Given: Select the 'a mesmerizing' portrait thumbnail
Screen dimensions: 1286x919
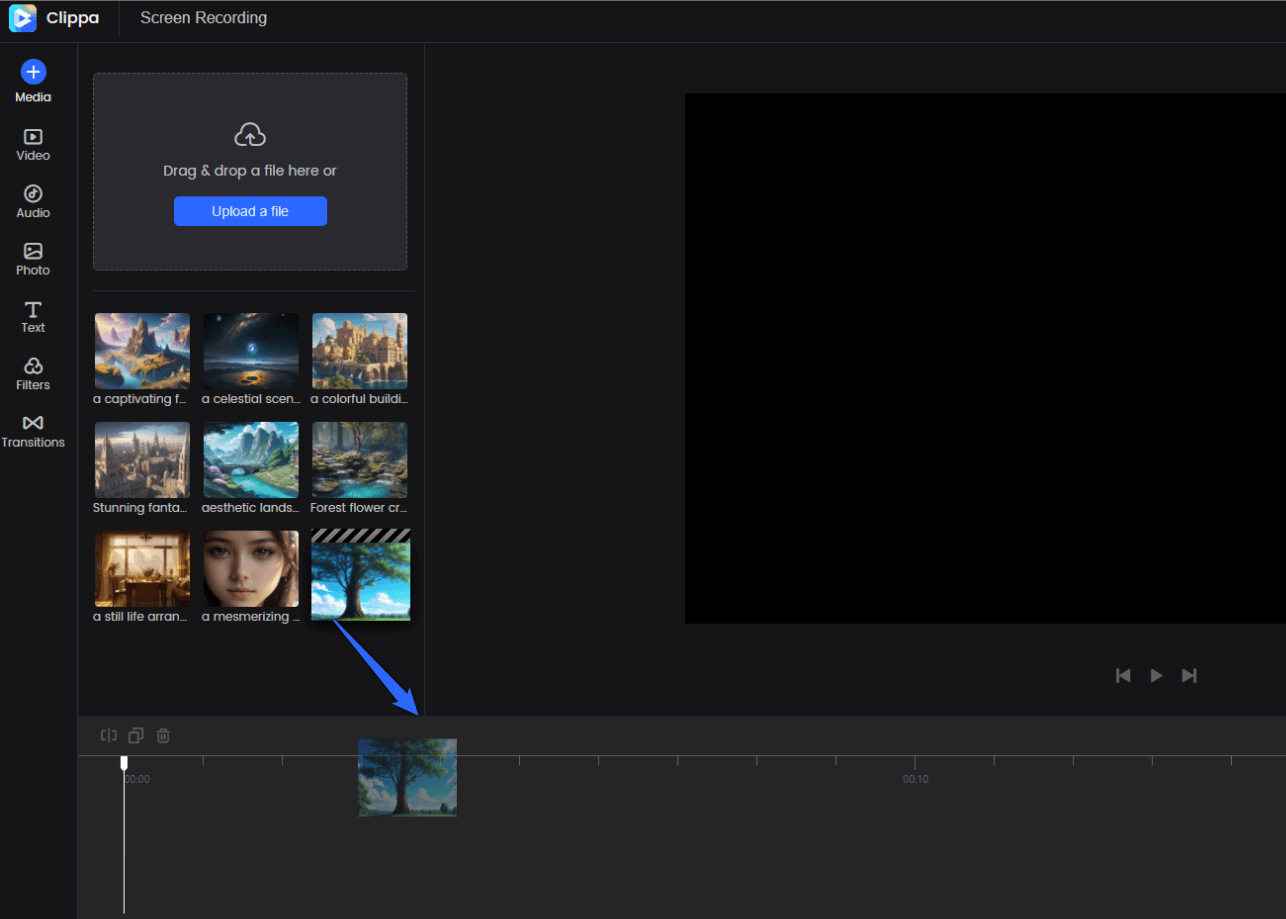Looking at the screenshot, I should (251, 569).
